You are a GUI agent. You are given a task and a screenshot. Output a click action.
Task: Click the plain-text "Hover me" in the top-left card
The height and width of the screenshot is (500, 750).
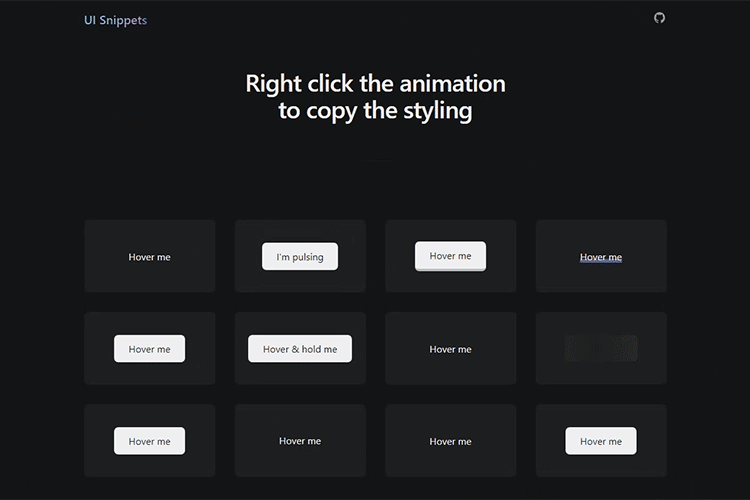coord(150,257)
